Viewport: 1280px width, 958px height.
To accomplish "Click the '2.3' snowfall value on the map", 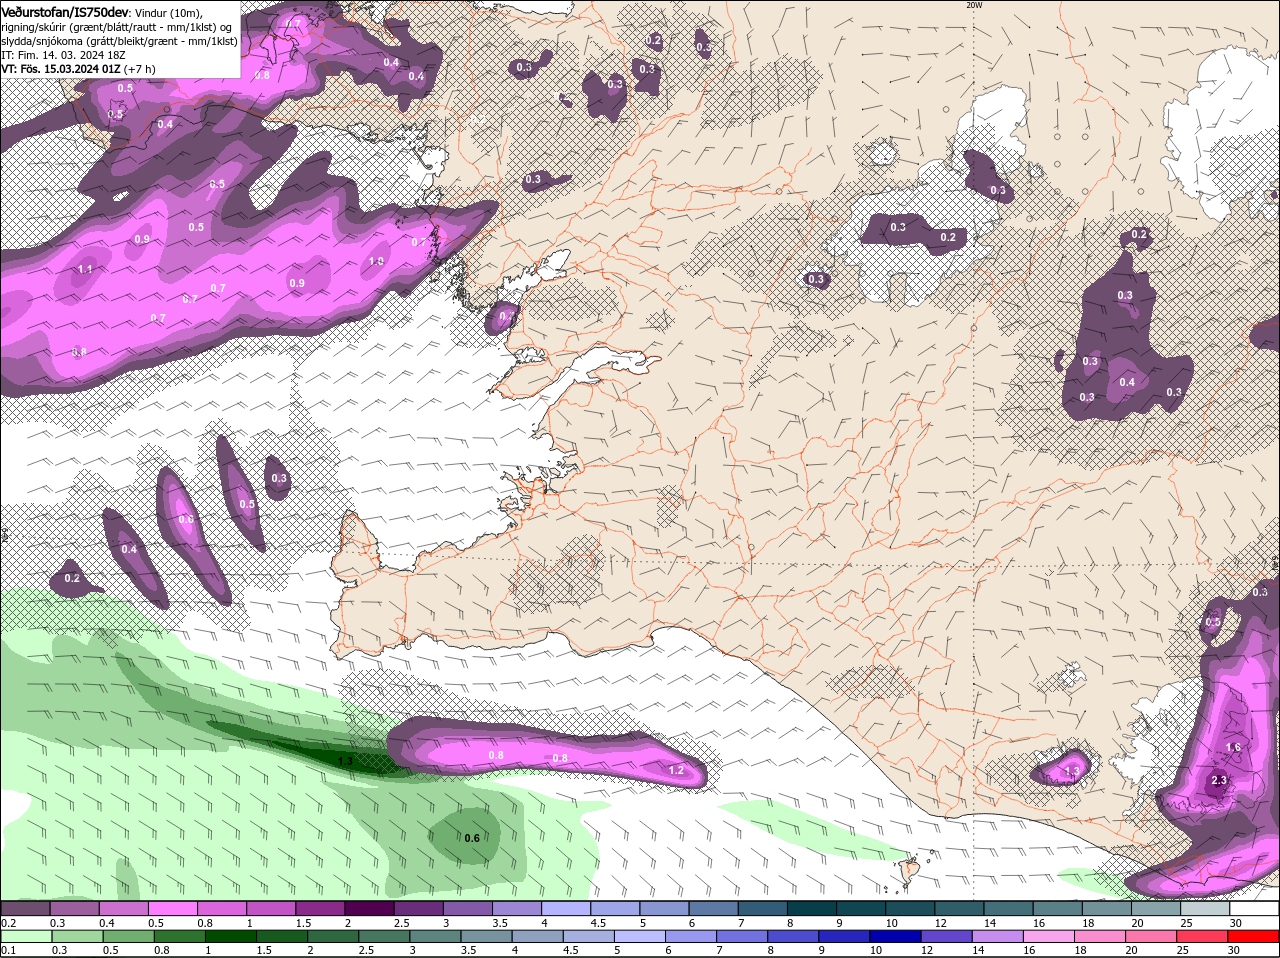I will click(x=1219, y=781).
